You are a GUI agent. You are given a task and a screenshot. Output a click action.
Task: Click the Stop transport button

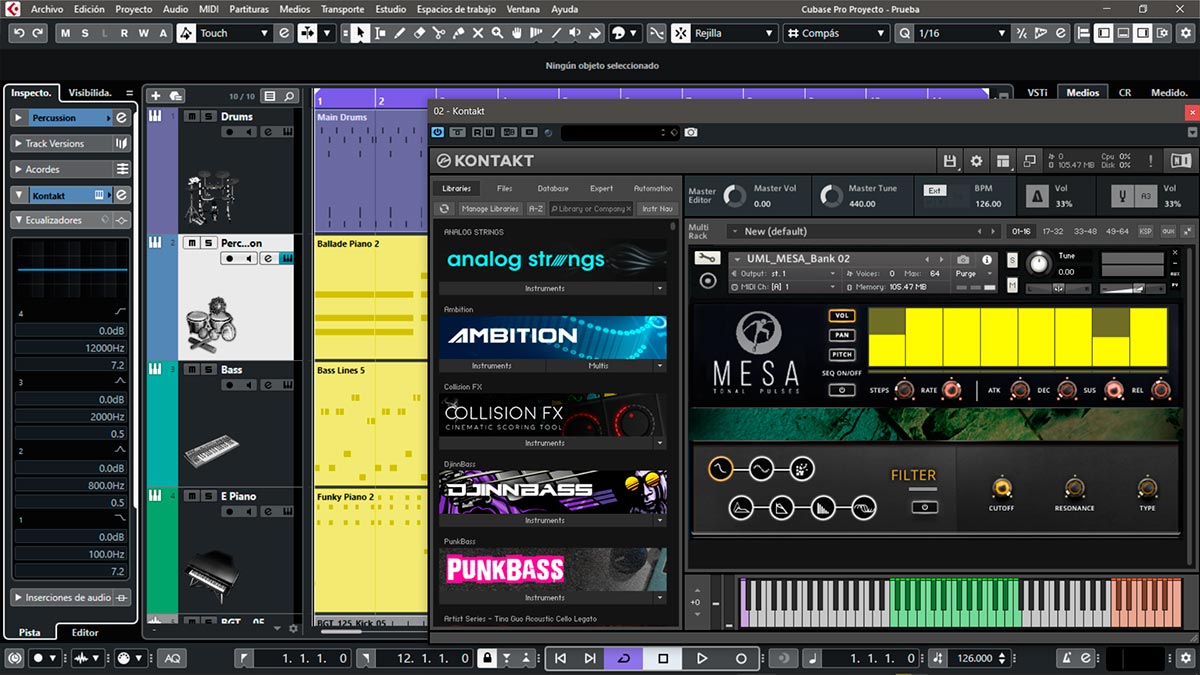click(662, 658)
